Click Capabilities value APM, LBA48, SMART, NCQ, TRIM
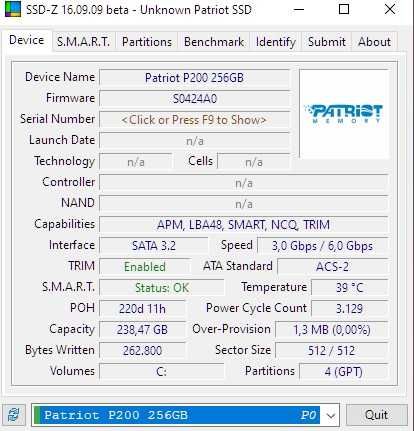 click(244, 225)
